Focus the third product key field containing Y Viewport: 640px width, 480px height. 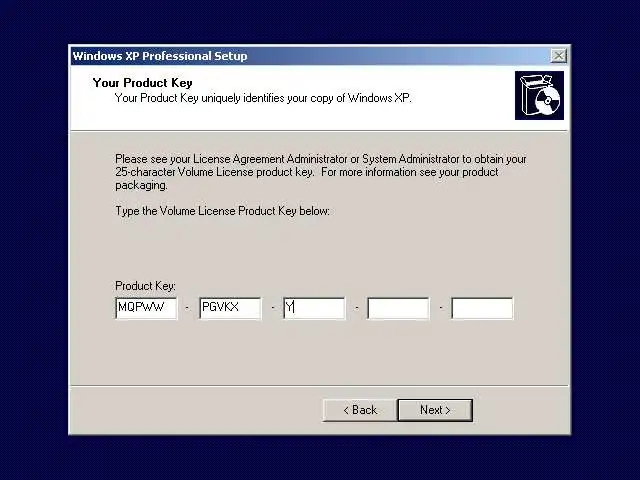(x=314, y=308)
